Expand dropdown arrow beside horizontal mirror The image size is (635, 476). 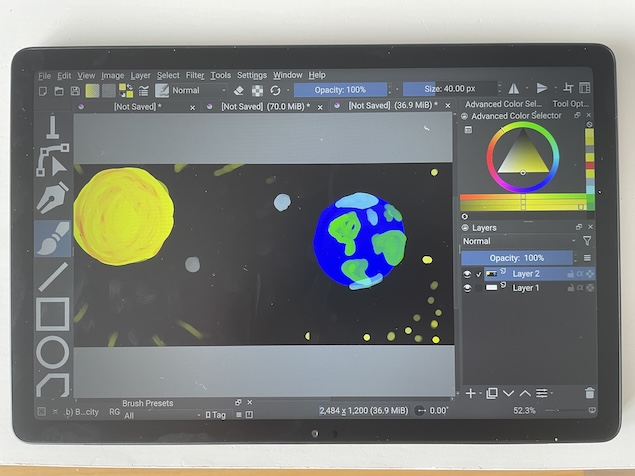click(x=527, y=88)
